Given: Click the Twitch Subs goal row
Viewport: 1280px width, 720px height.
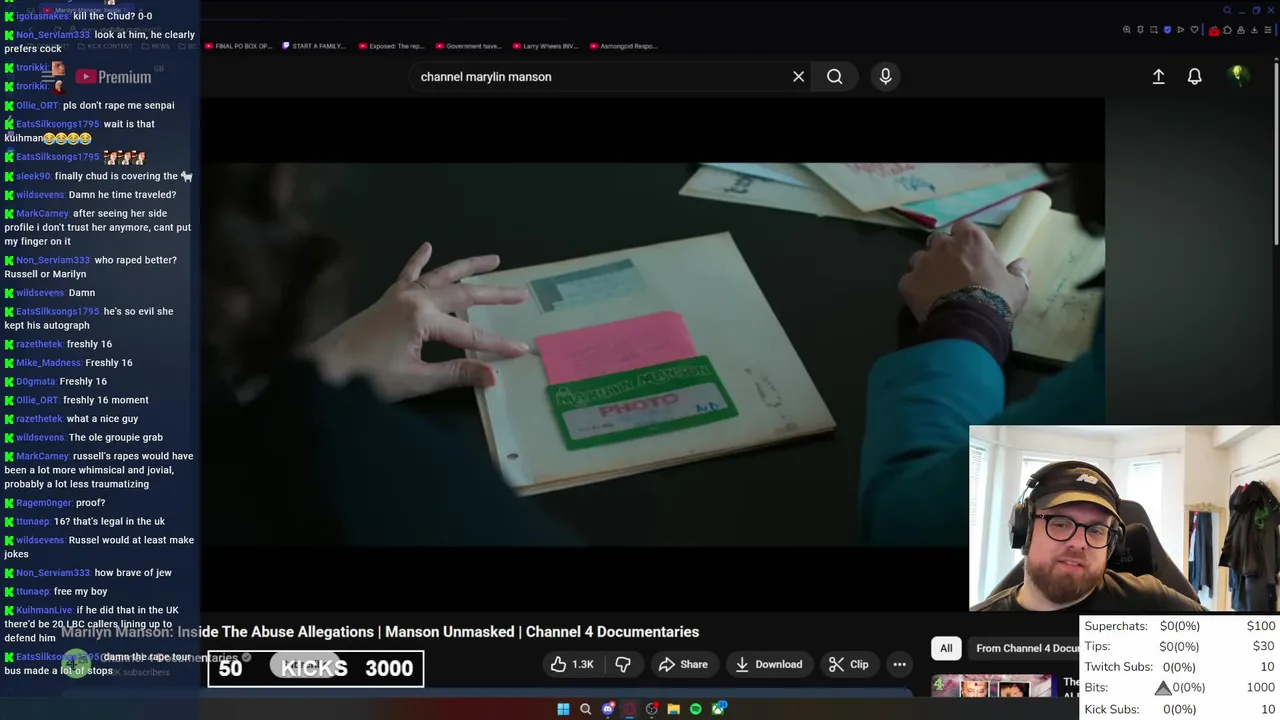Looking at the screenshot, I should [x=1180, y=667].
